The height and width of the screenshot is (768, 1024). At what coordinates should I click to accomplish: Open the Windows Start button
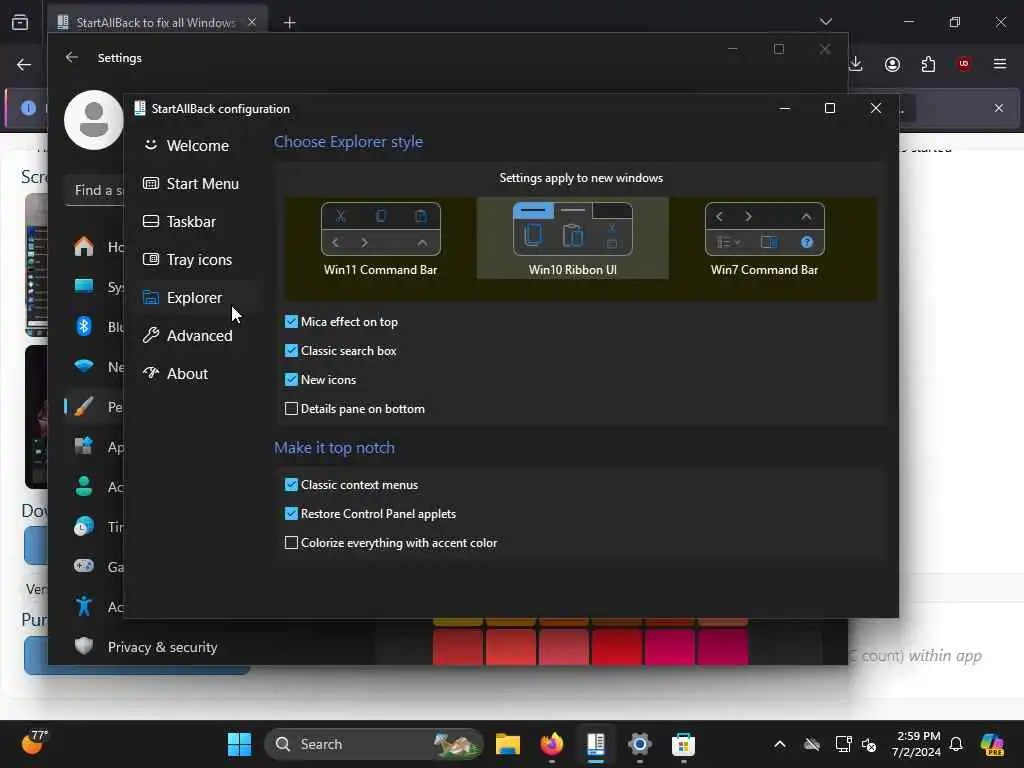tap(239, 744)
